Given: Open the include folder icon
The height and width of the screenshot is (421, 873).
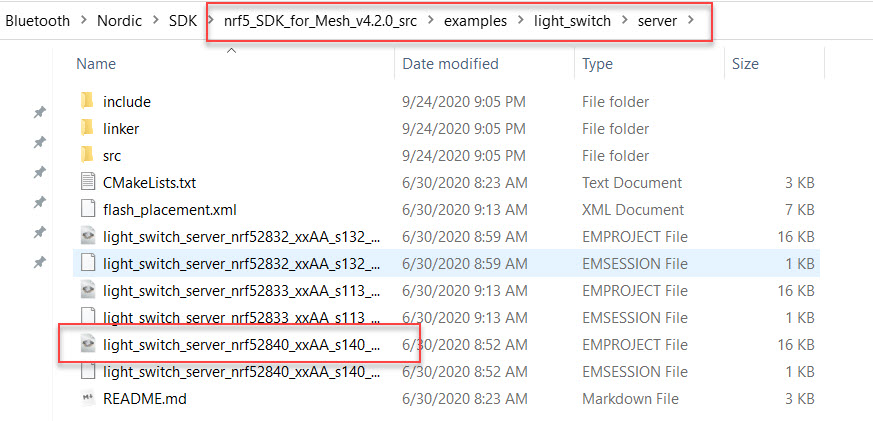Looking at the screenshot, I should pyautogui.click(x=87, y=101).
